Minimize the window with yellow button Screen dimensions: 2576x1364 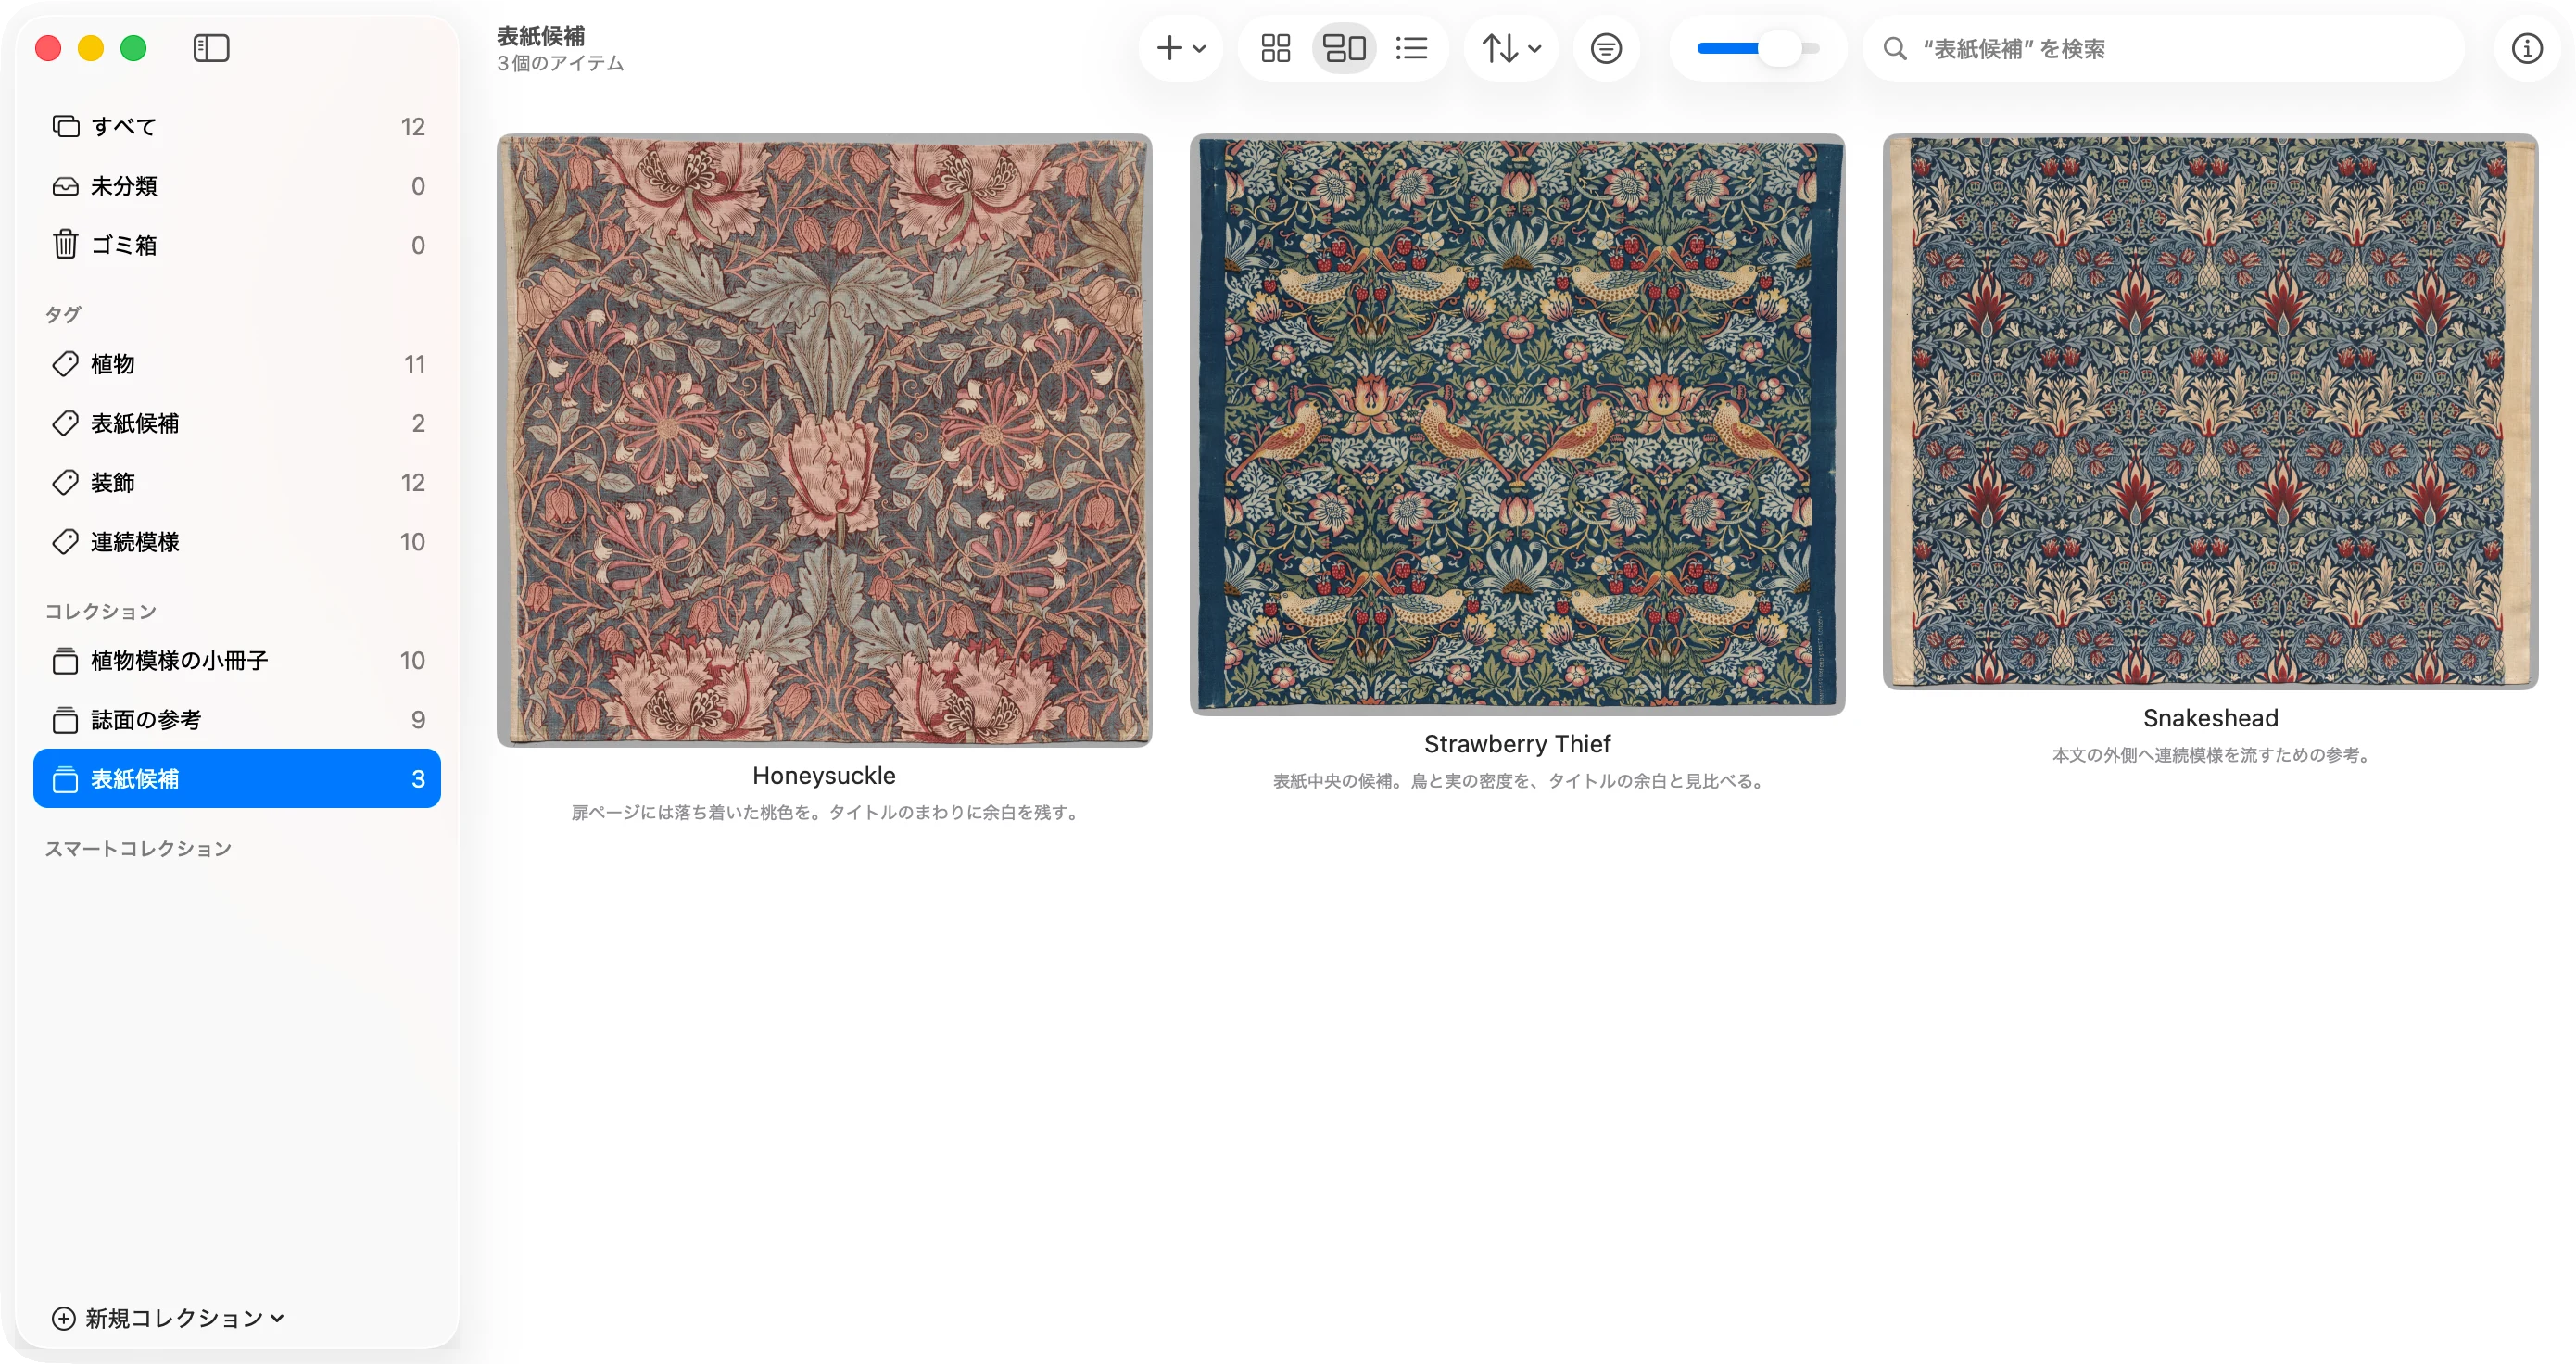(x=91, y=48)
